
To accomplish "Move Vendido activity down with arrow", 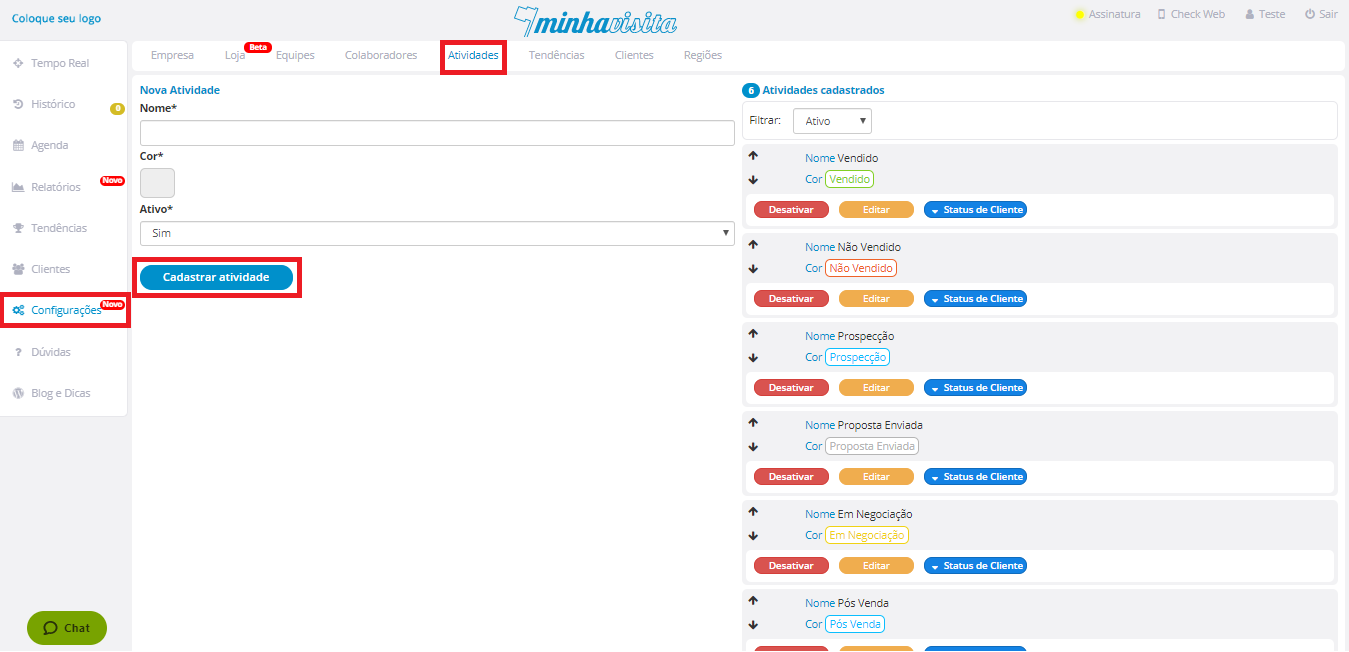I will click(x=753, y=180).
